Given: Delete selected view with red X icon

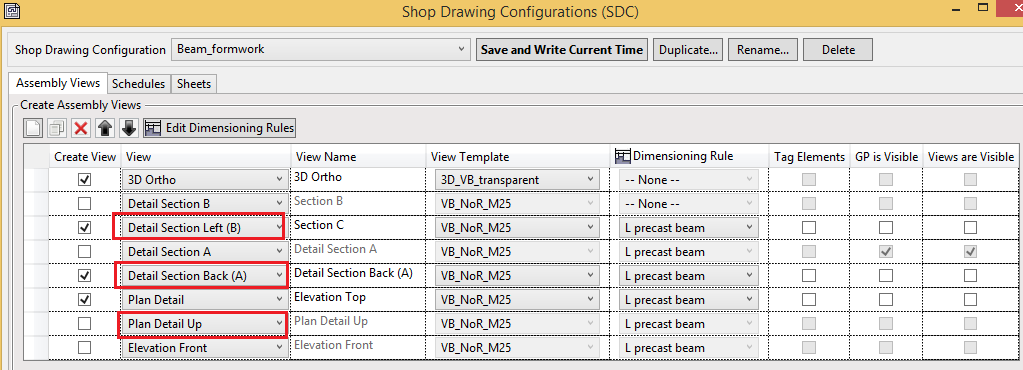Looking at the screenshot, I should coord(81,128).
